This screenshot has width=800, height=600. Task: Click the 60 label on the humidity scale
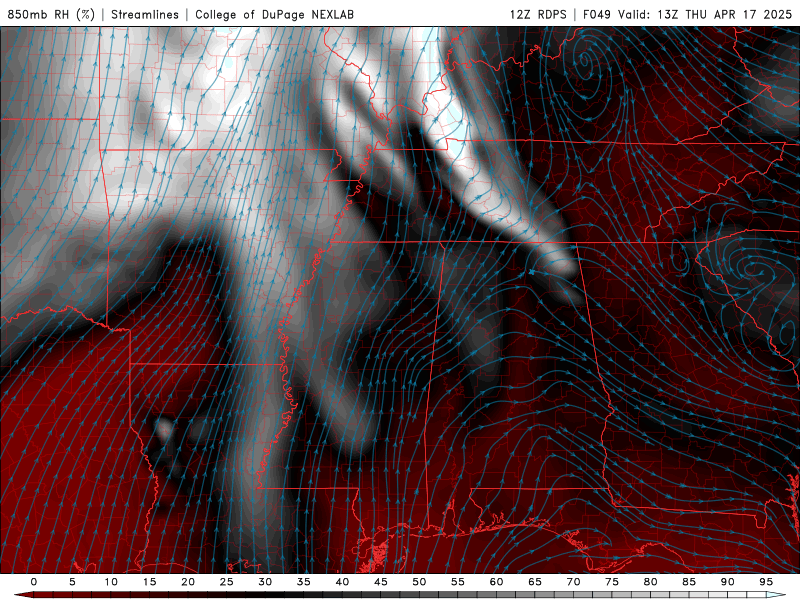click(496, 582)
